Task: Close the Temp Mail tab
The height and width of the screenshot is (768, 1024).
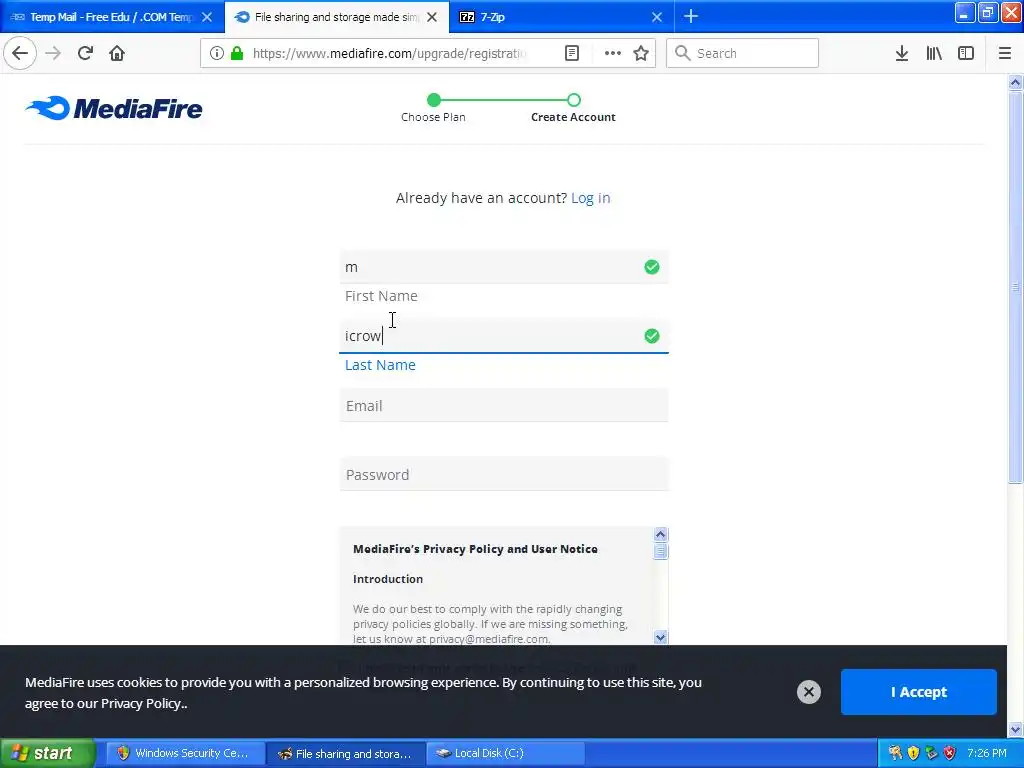Action: pos(207,17)
